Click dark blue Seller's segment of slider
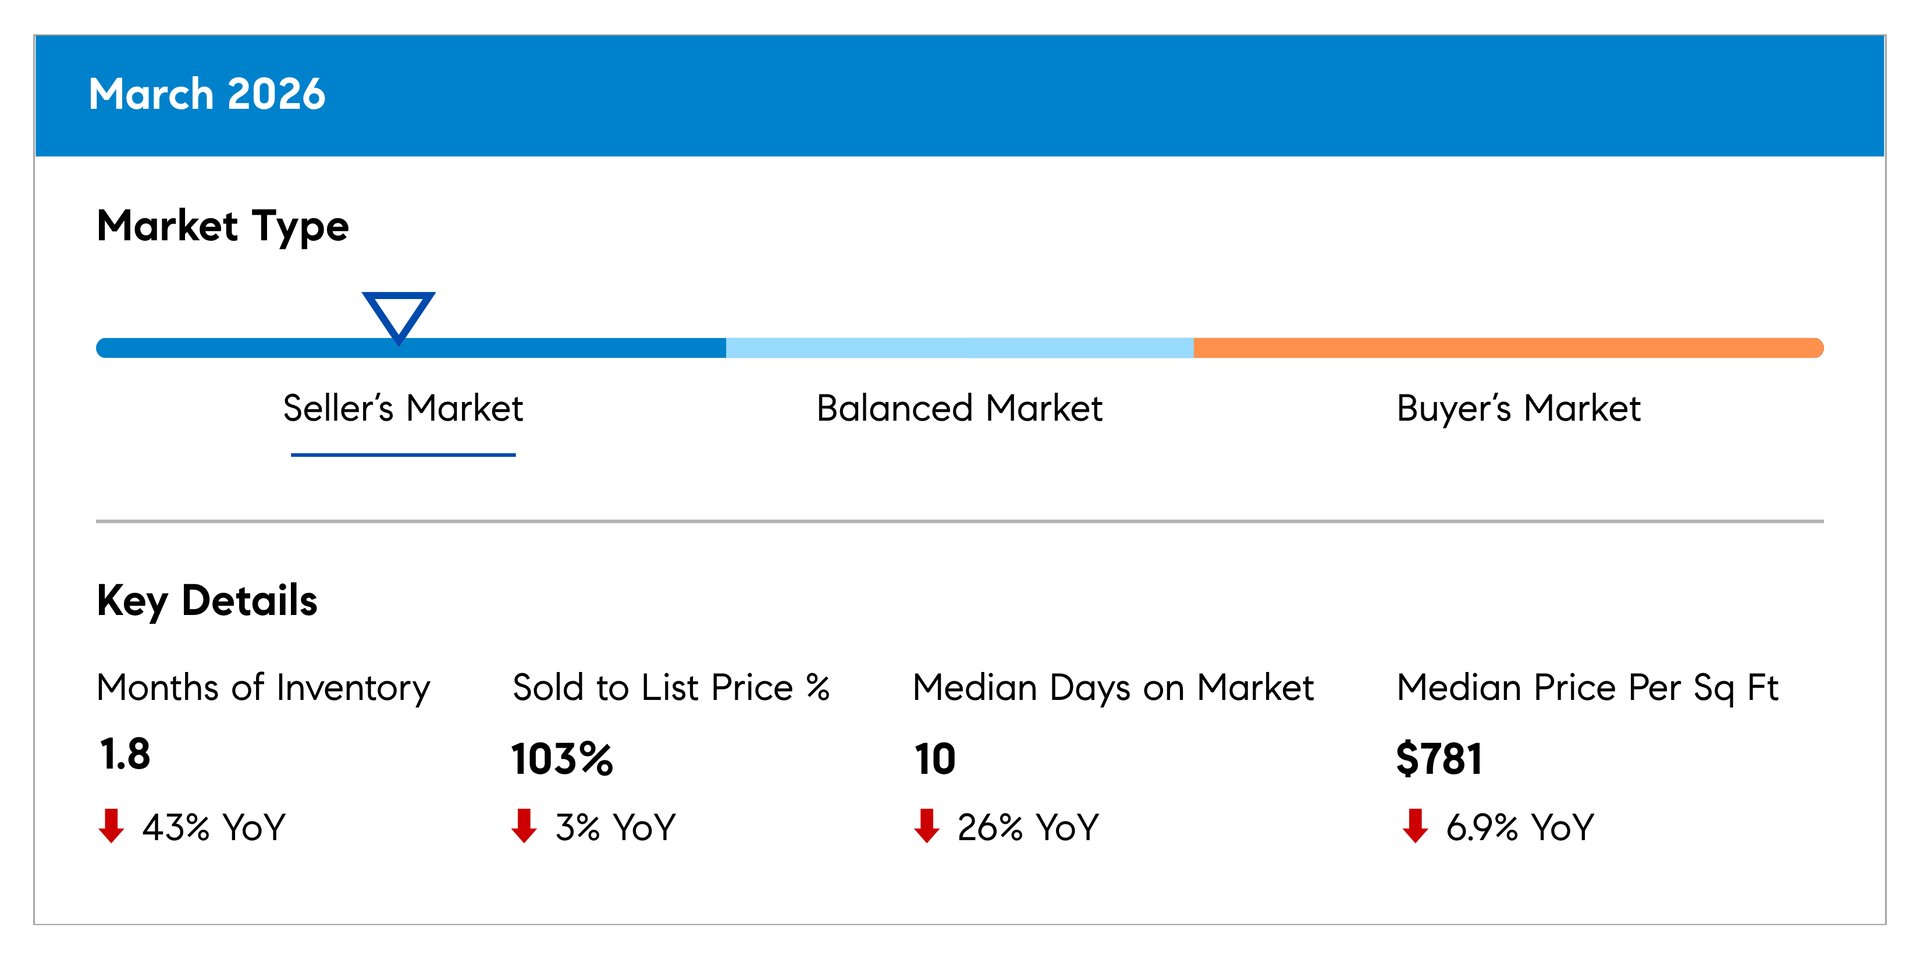Screen dimensions: 1920x960 tap(560, 348)
